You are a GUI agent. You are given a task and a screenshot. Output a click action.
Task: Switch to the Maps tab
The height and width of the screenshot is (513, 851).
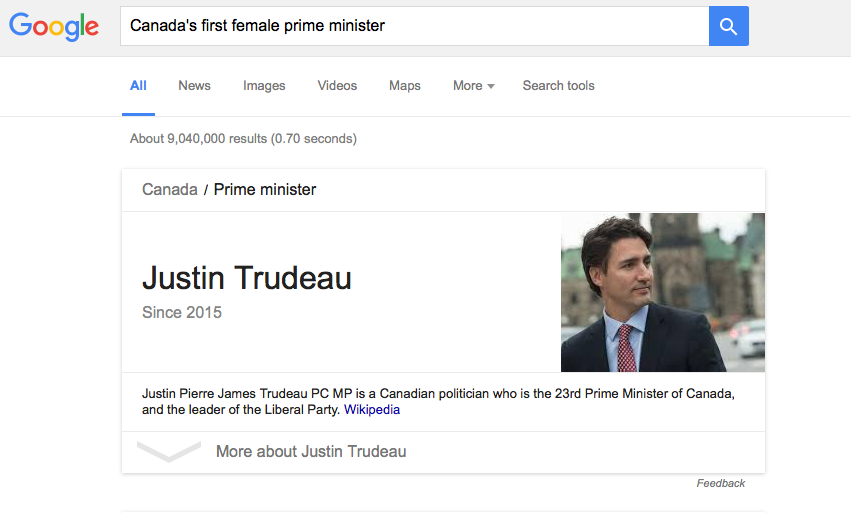coord(405,86)
